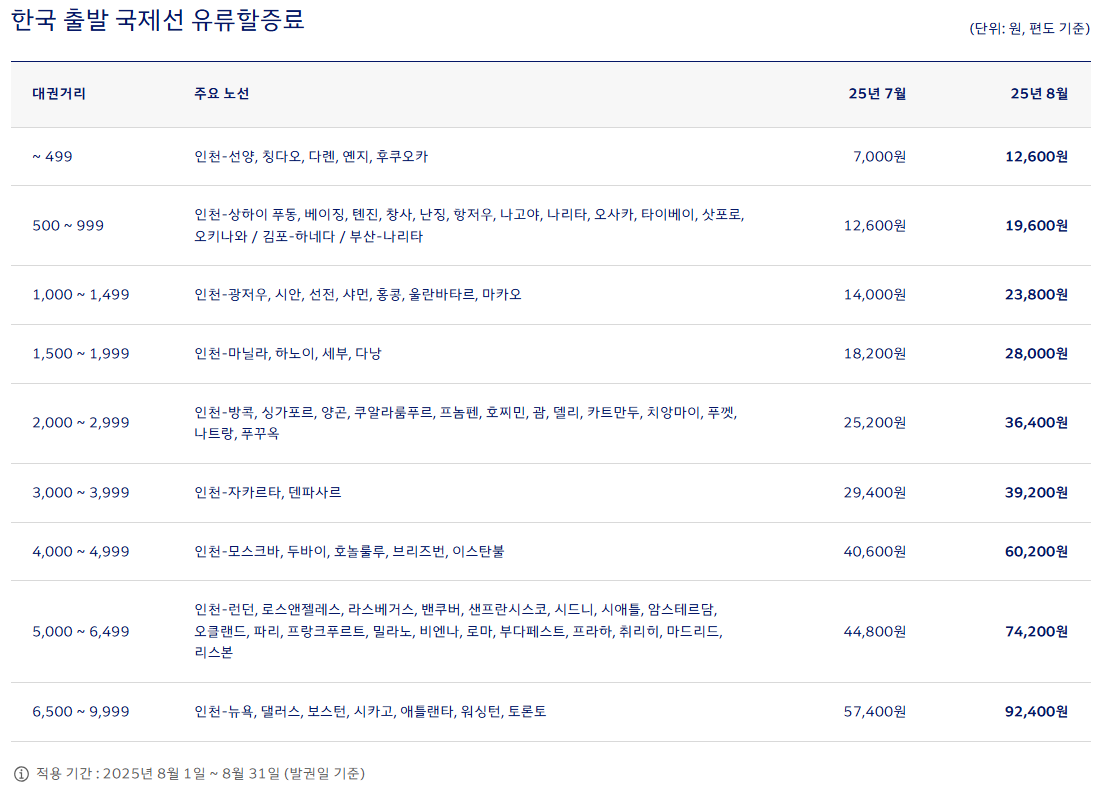Select the 4,000 ~ 4,999 distance cell

click(81, 552)
